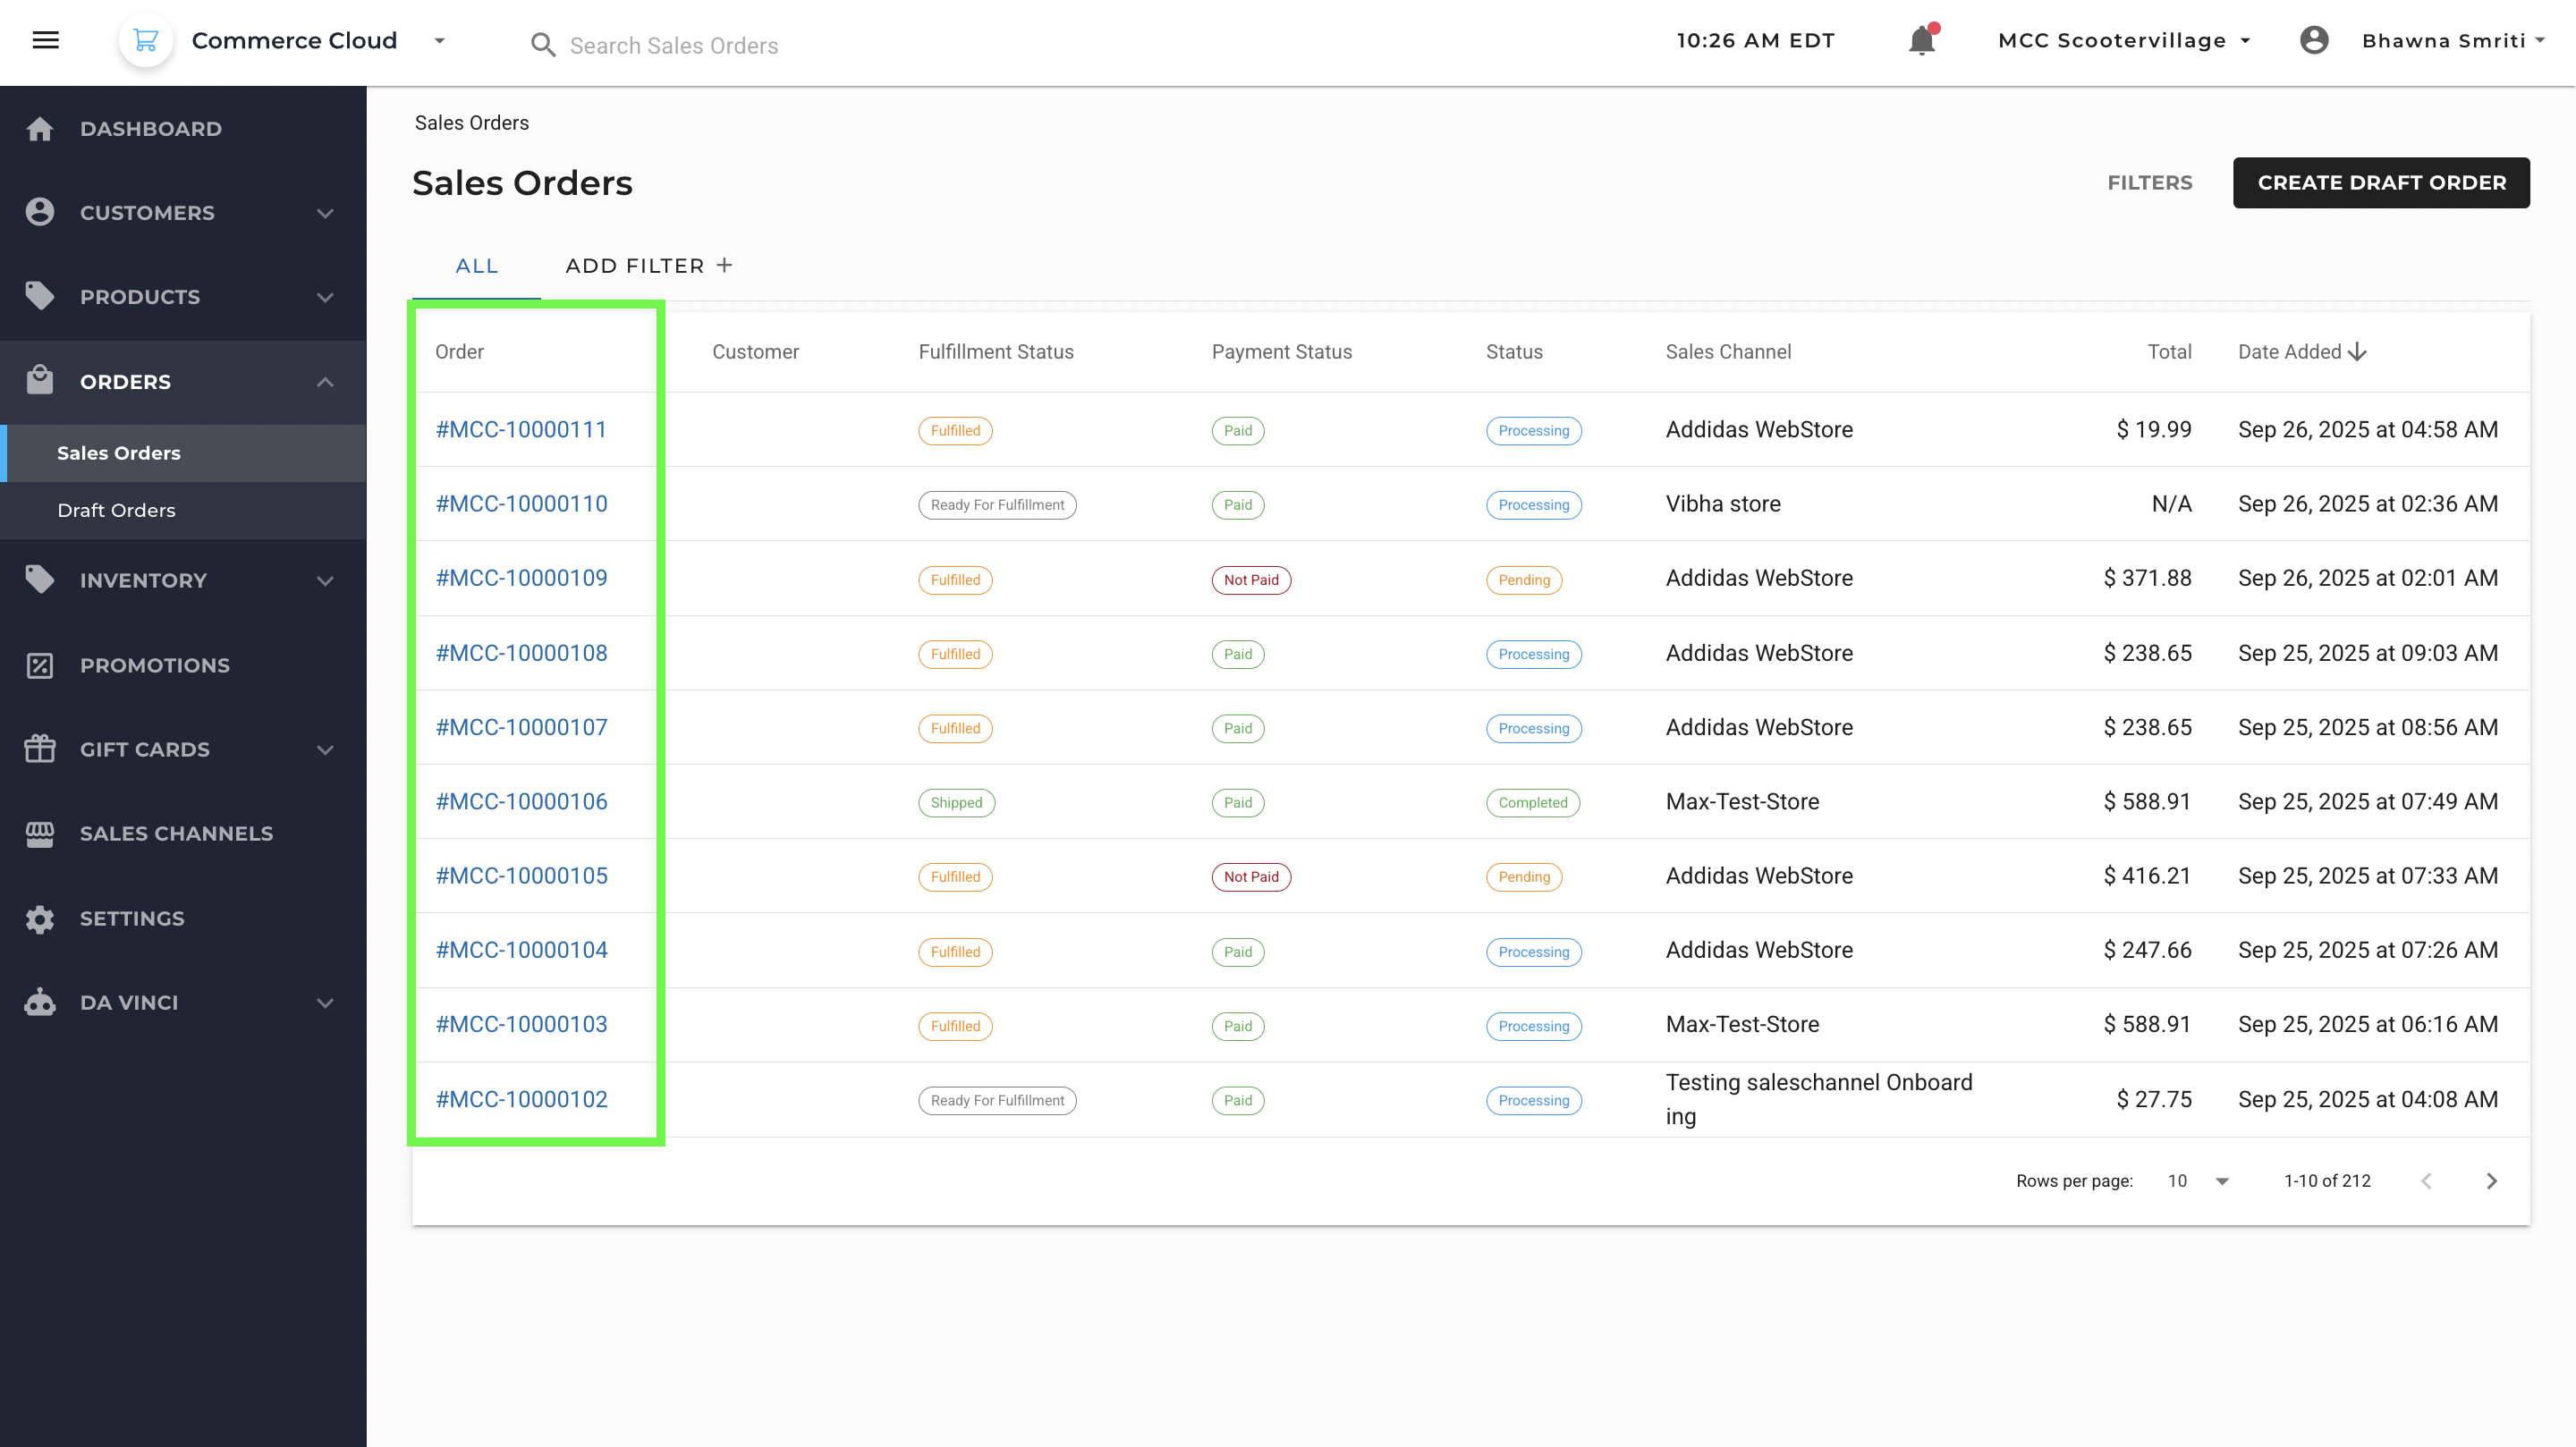Open Settings gear in sidebar
This screenshot has width=2576, height=1447.
pos(40,918)
